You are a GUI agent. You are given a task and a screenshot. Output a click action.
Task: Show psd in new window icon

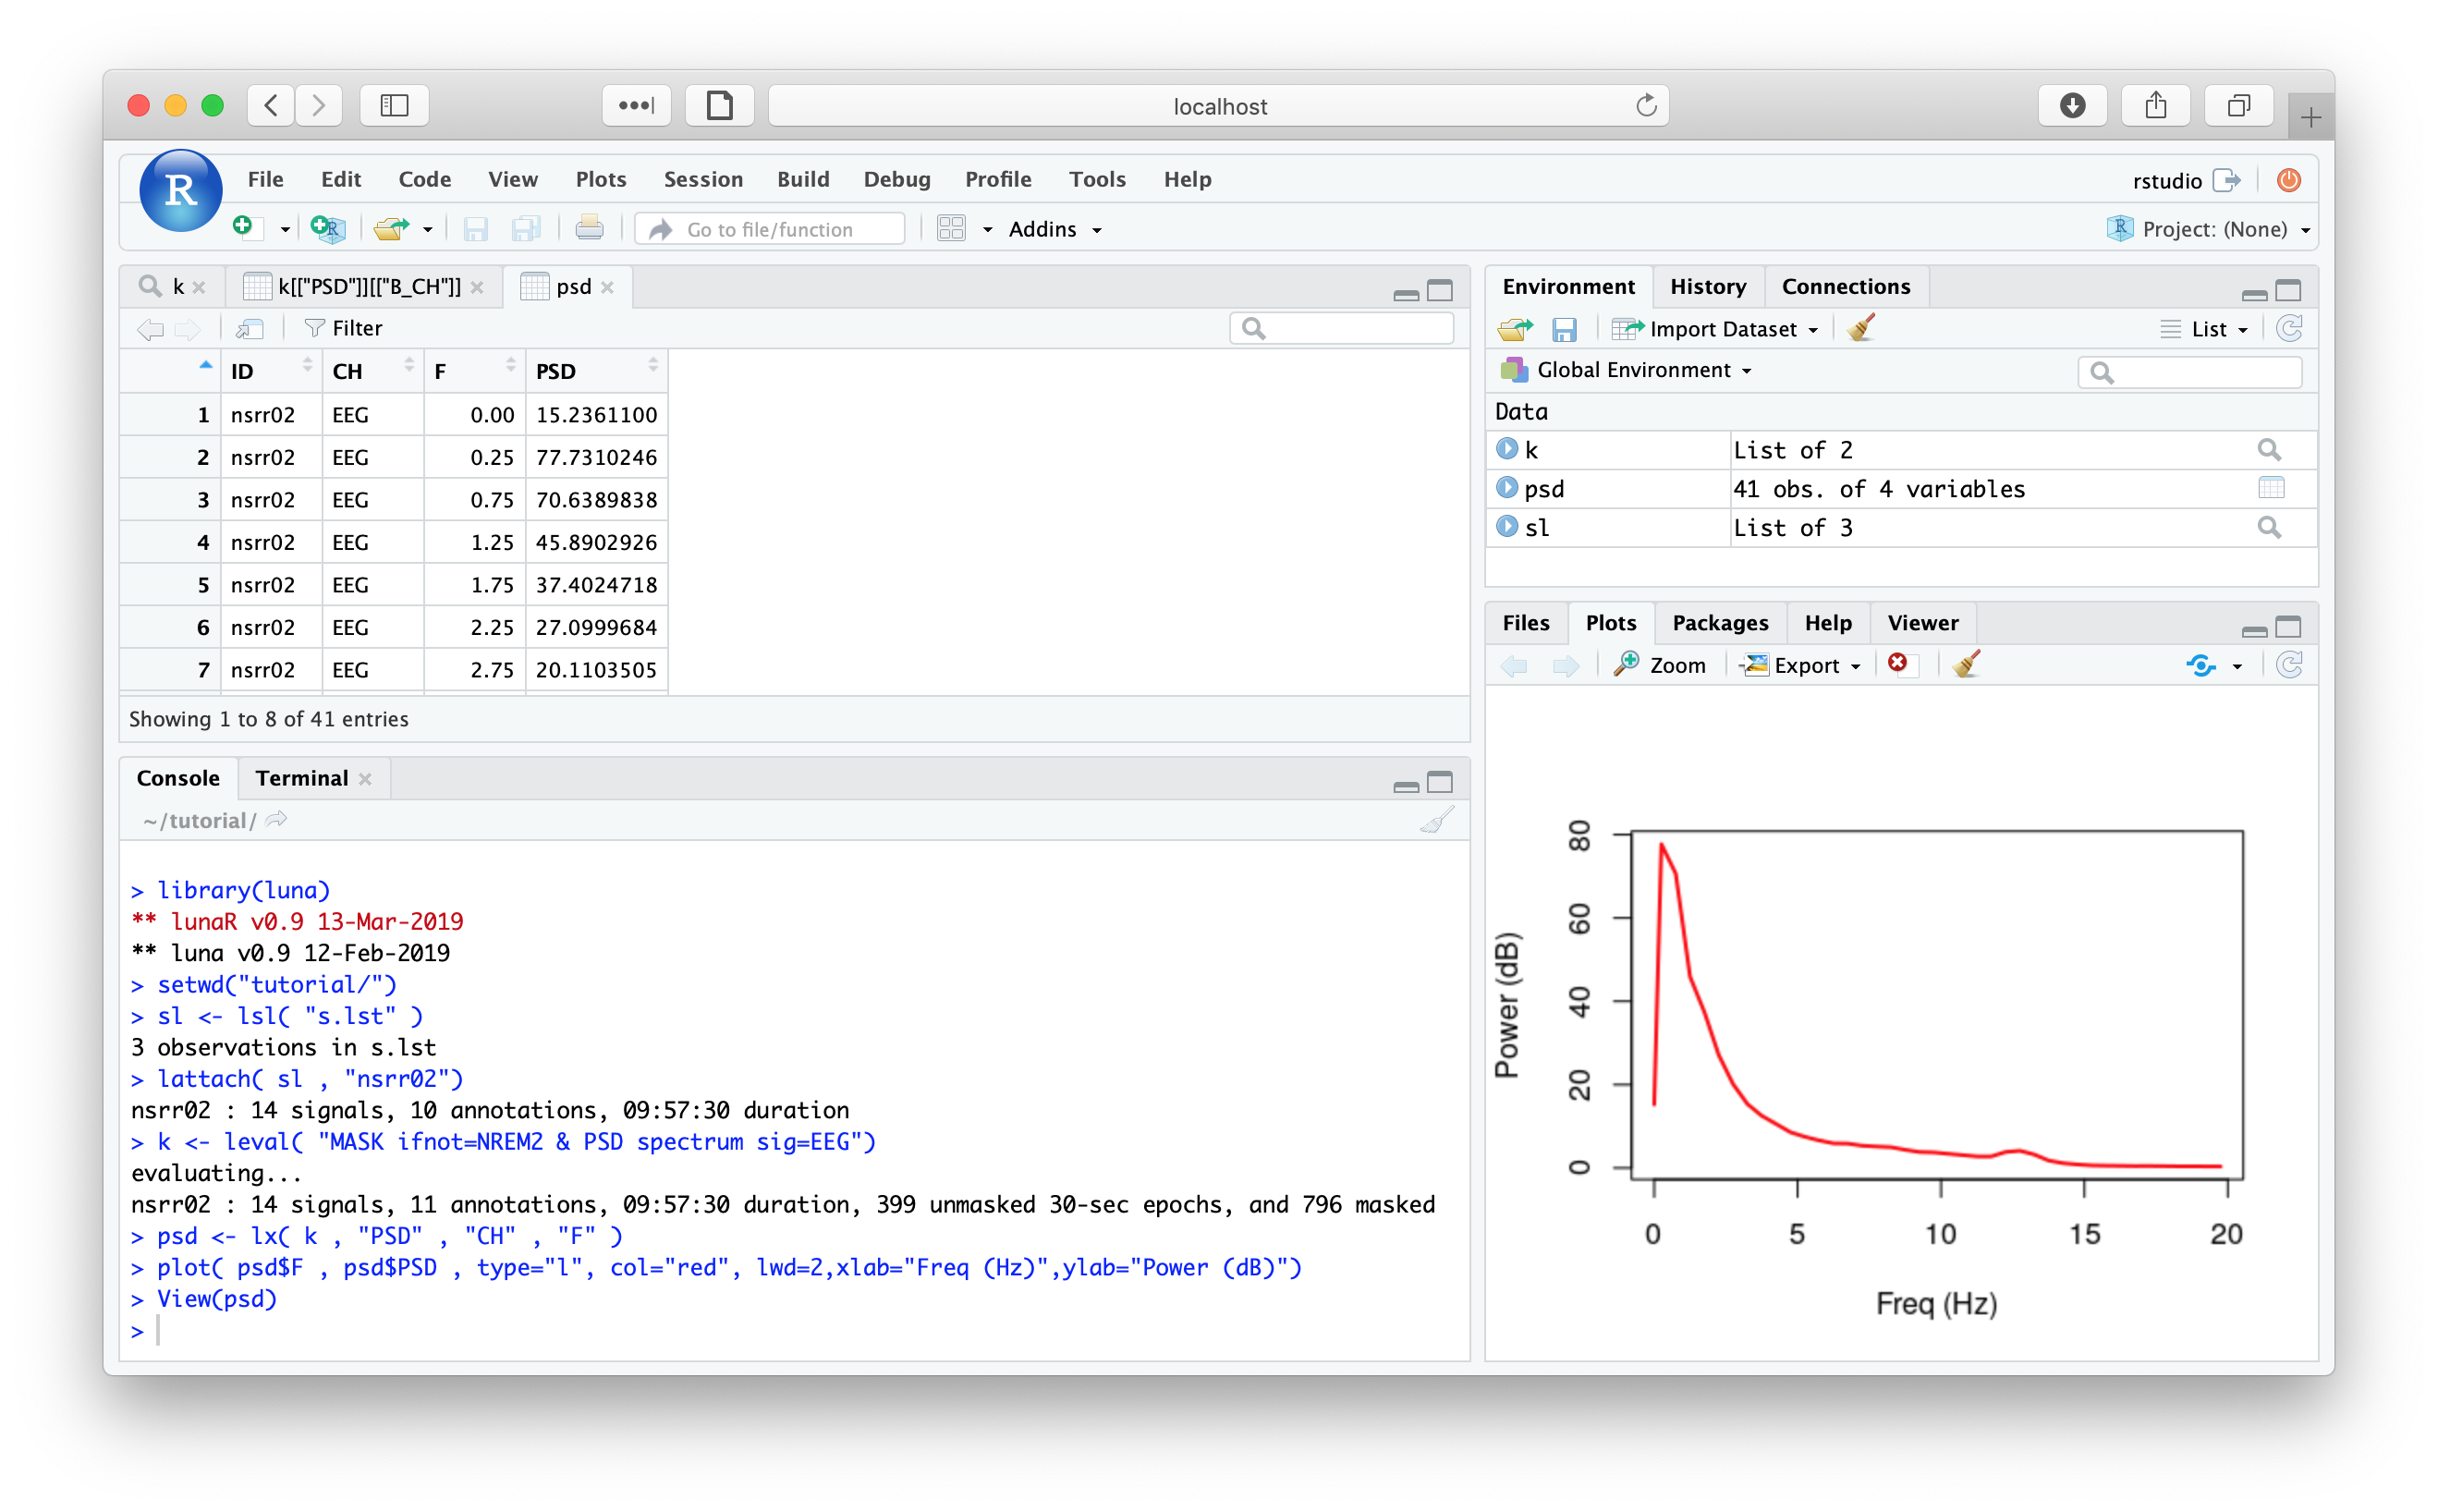click(249, 329)
